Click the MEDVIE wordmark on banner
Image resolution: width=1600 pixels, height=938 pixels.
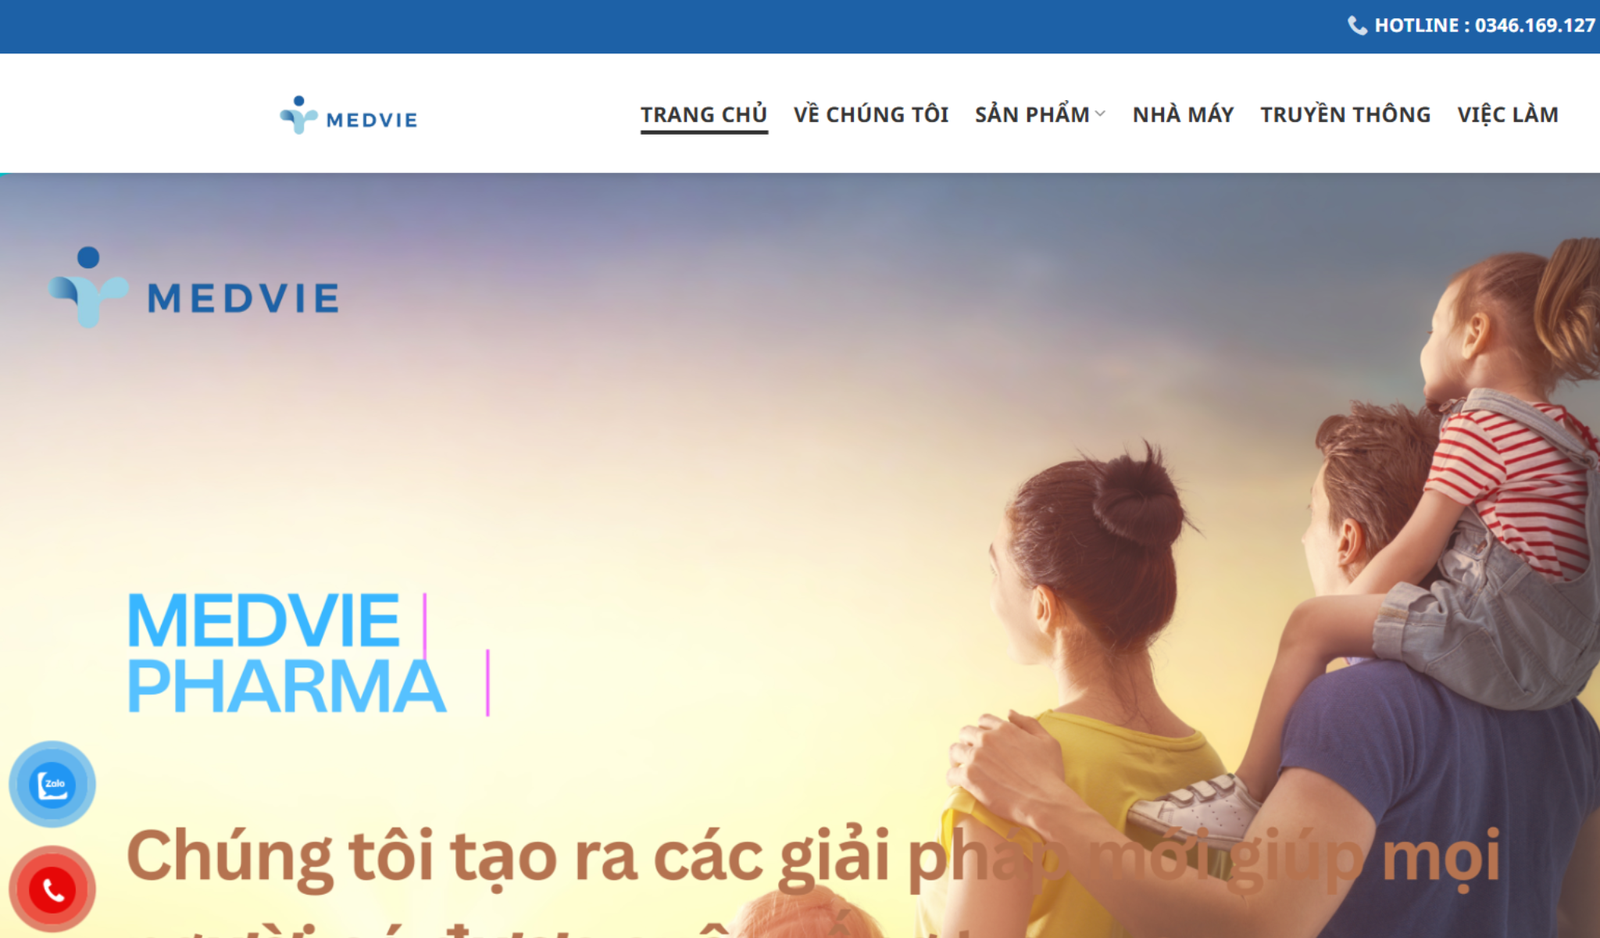click(243, 298)
